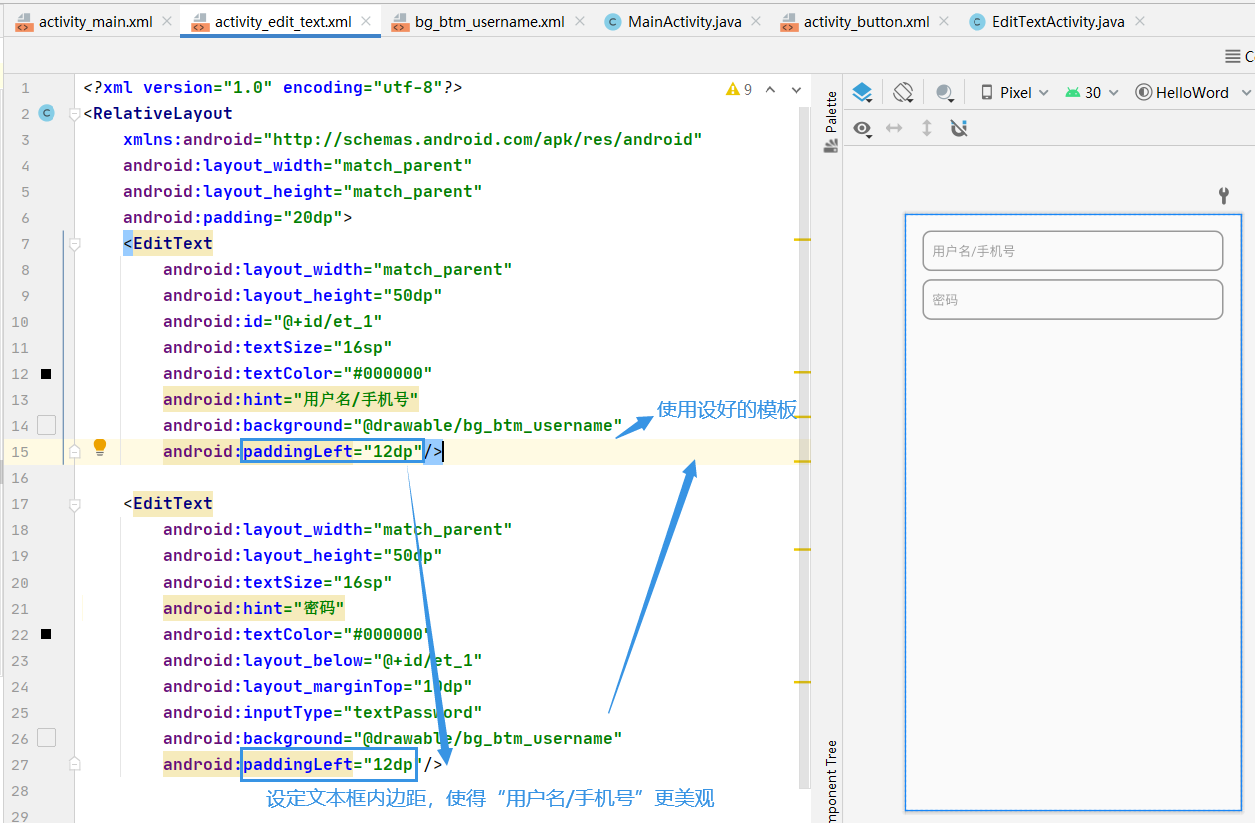Open the bg_btm_username.xml tab
Image resolution: width=1255 pixels, height=823 pixels.
[x=490, y=21]
